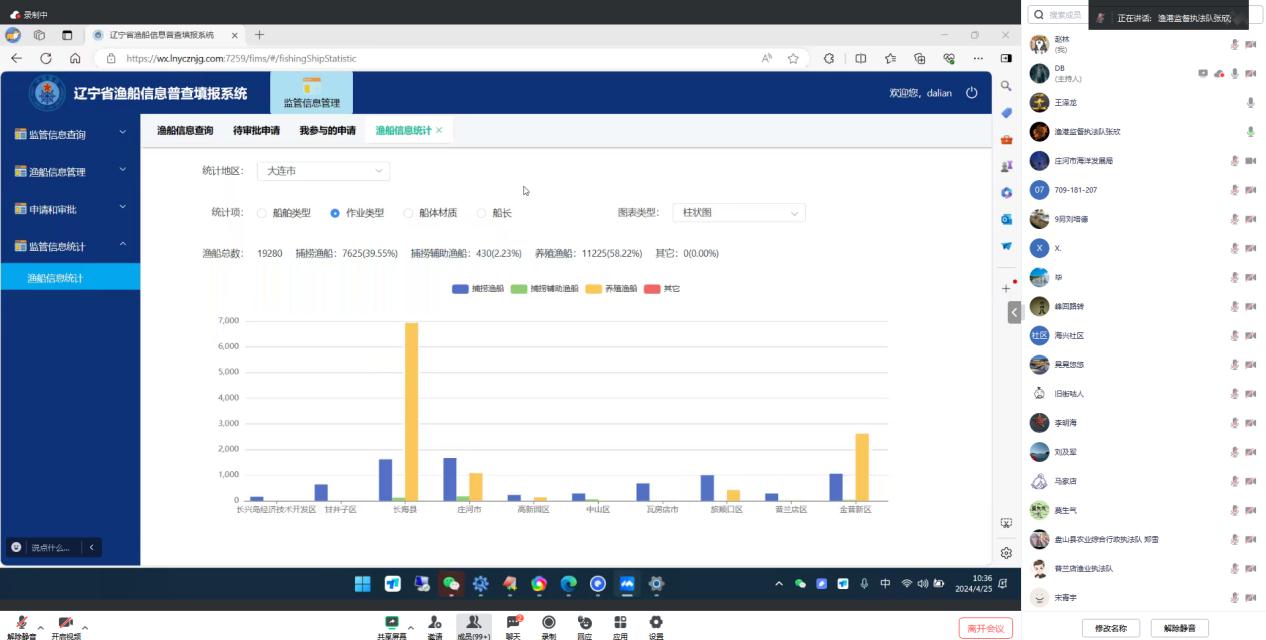The width and height of the screenshot is (1266, 640).
Task: Click the 解除静音 microphone icon
Action: [x=21, y=623]
